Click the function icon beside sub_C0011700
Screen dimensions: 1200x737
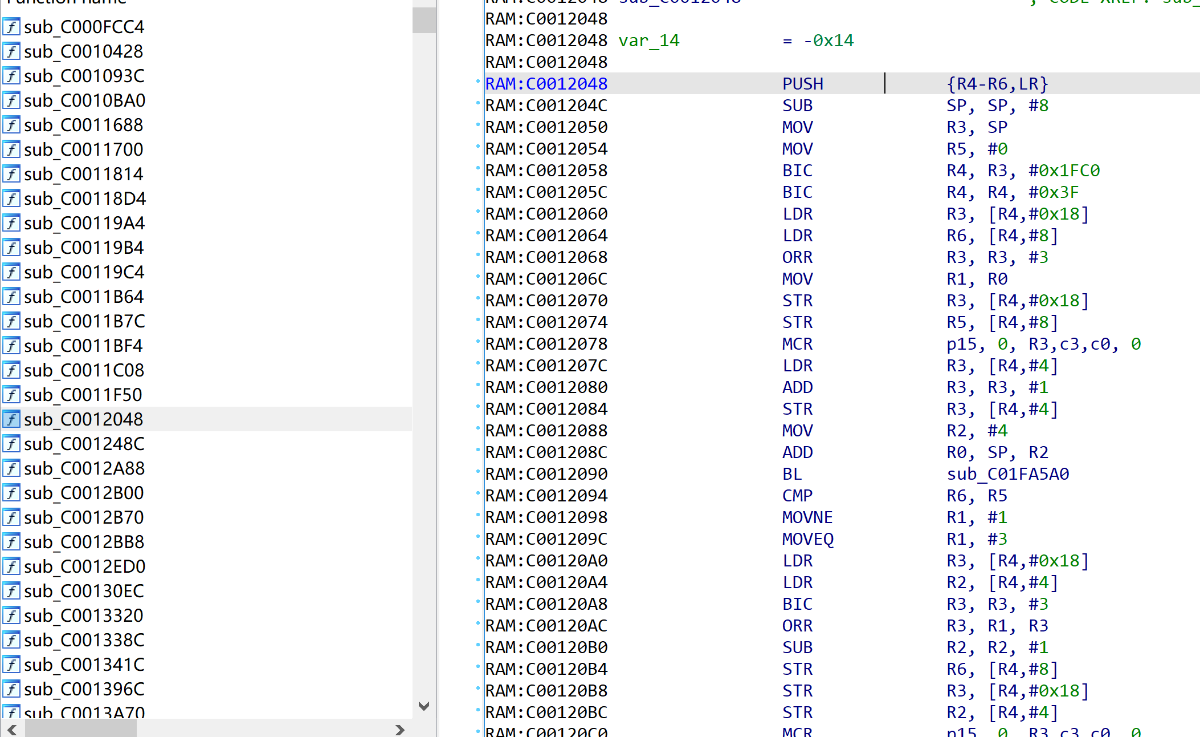[x=11, y=149]
